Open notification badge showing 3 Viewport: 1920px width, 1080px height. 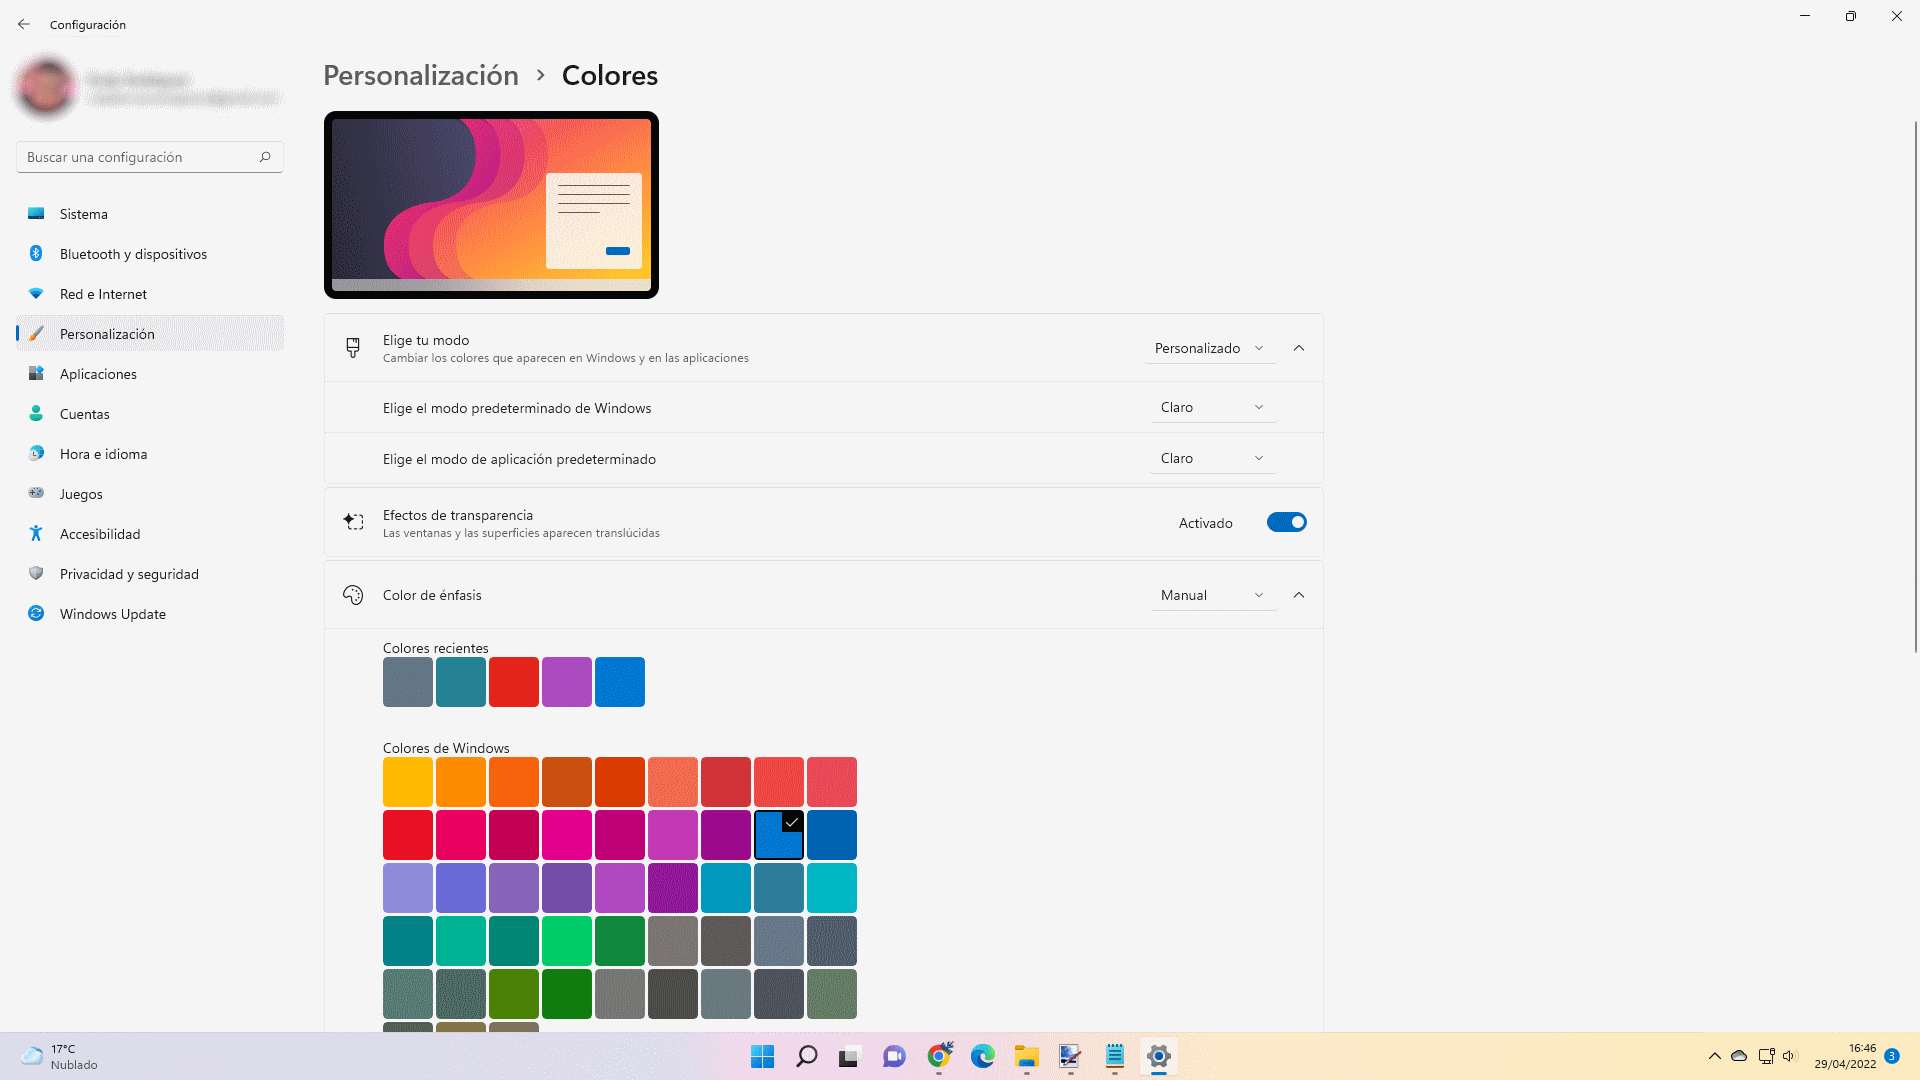pos(1892,1056)
